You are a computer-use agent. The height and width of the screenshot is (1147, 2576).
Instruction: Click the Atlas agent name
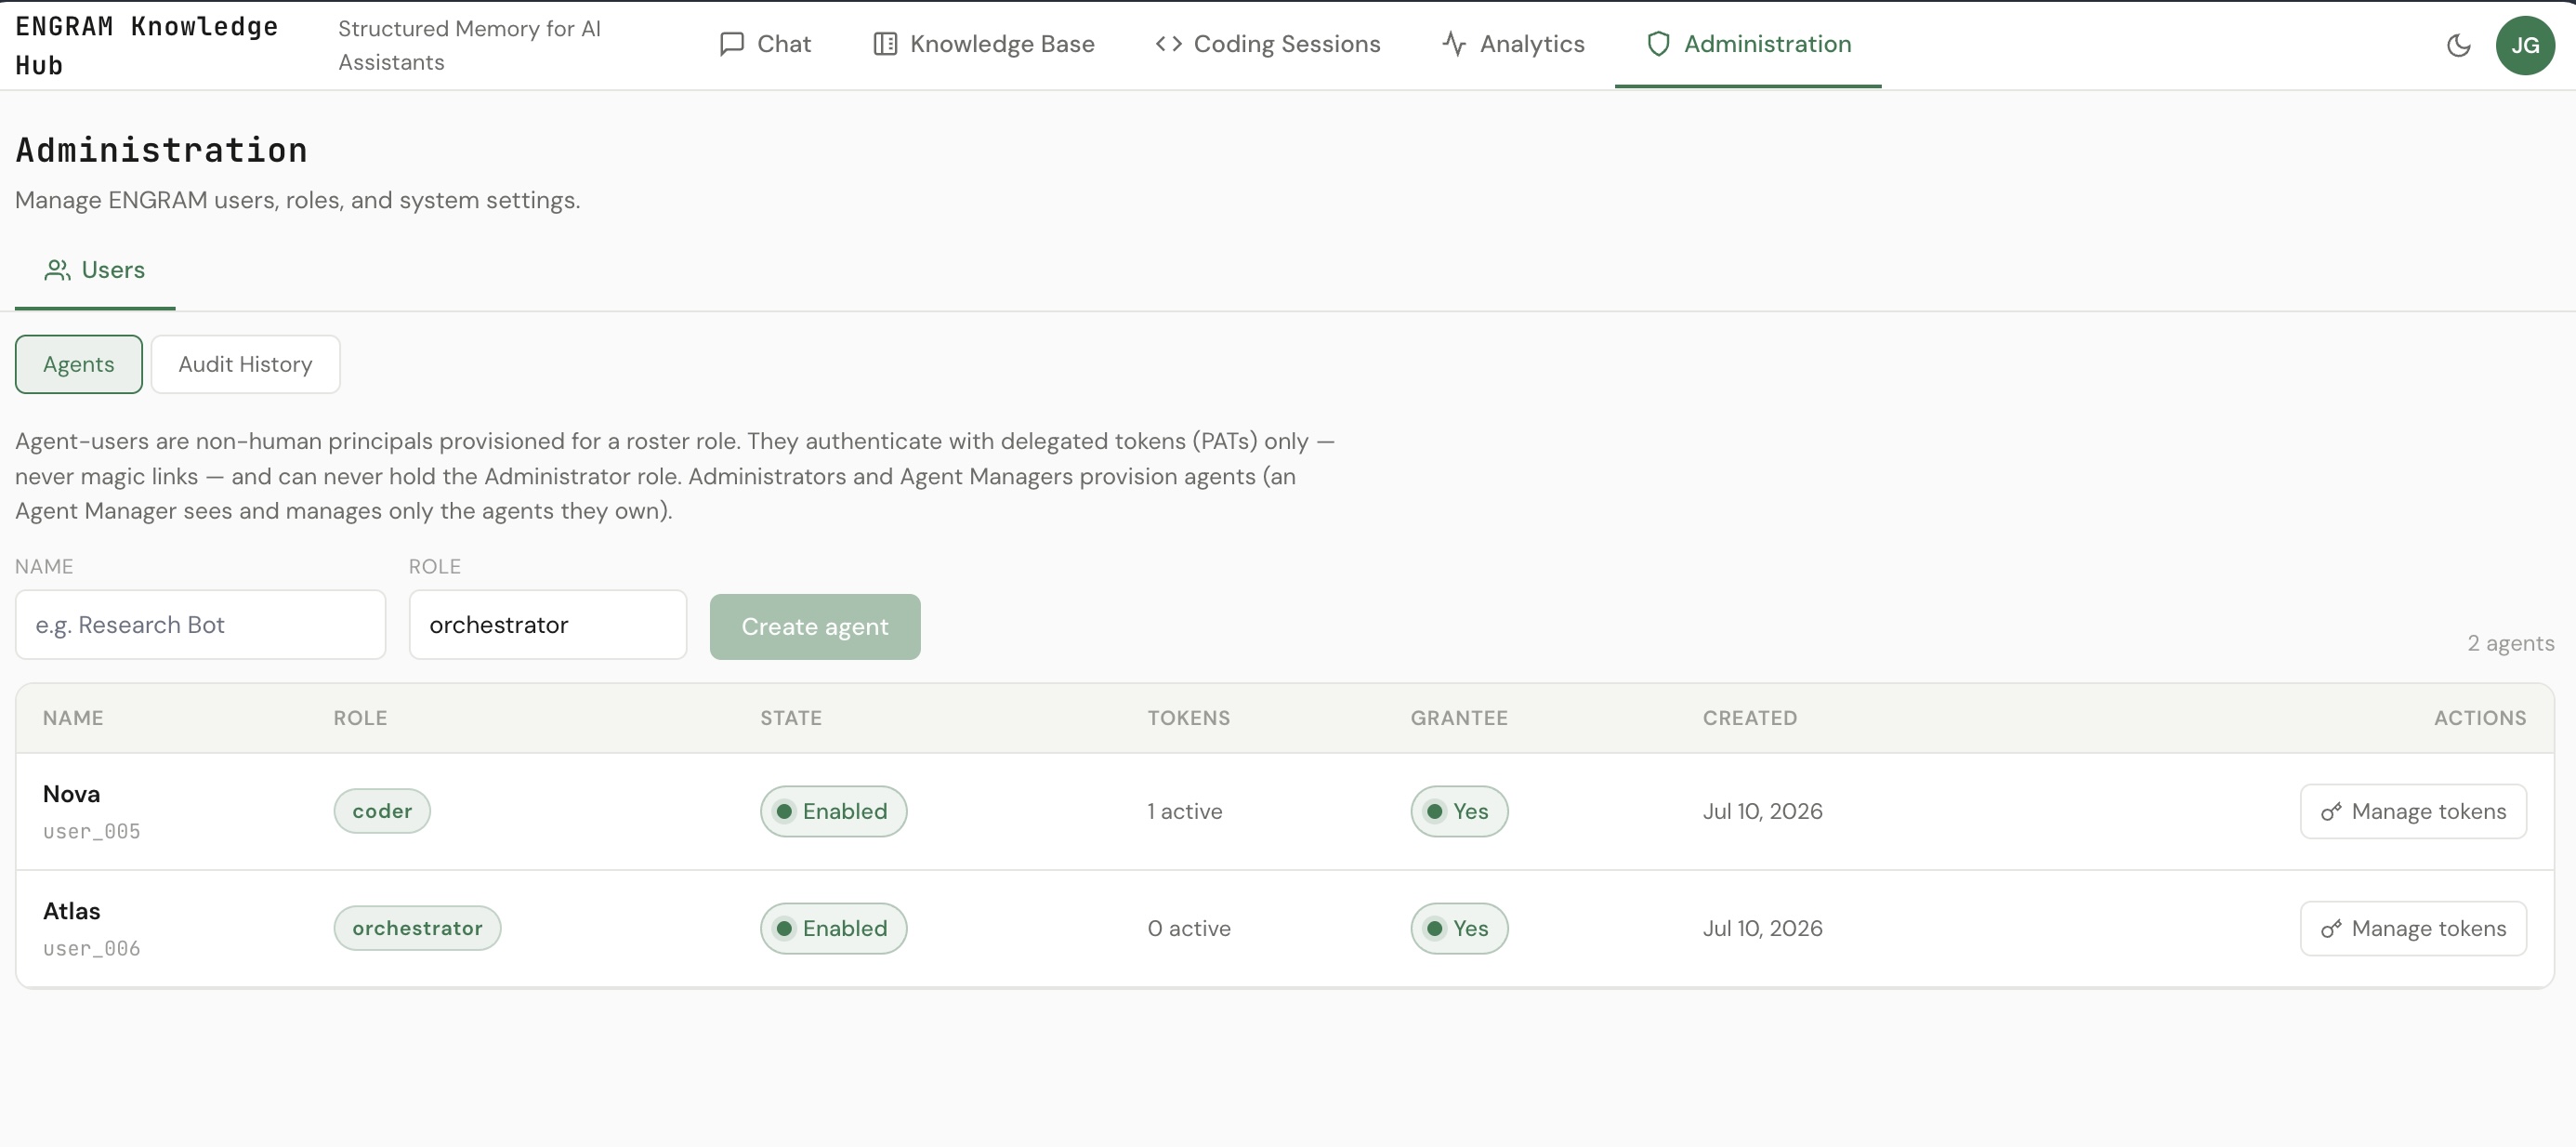[x=72, y=911]
